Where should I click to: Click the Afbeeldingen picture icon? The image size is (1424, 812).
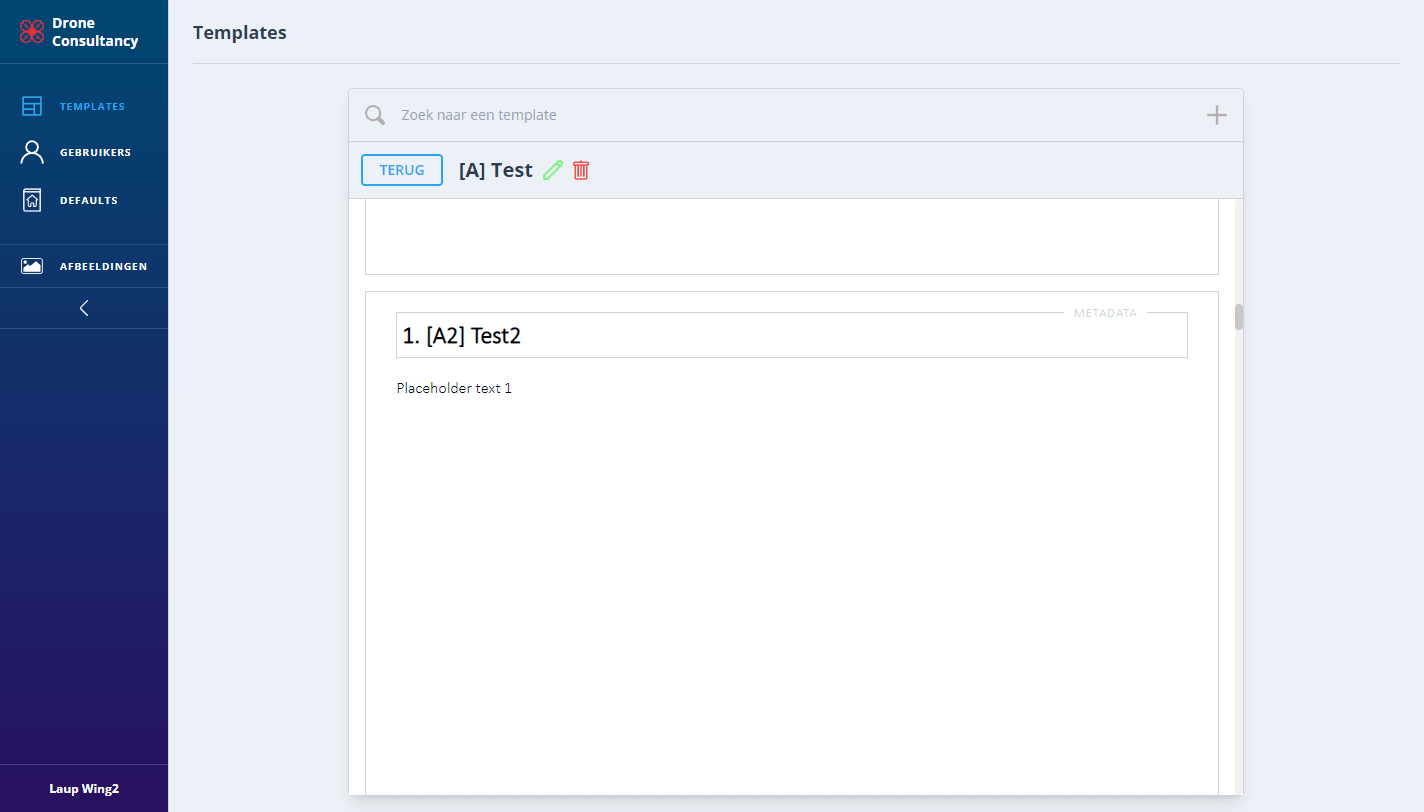(32, 266)
